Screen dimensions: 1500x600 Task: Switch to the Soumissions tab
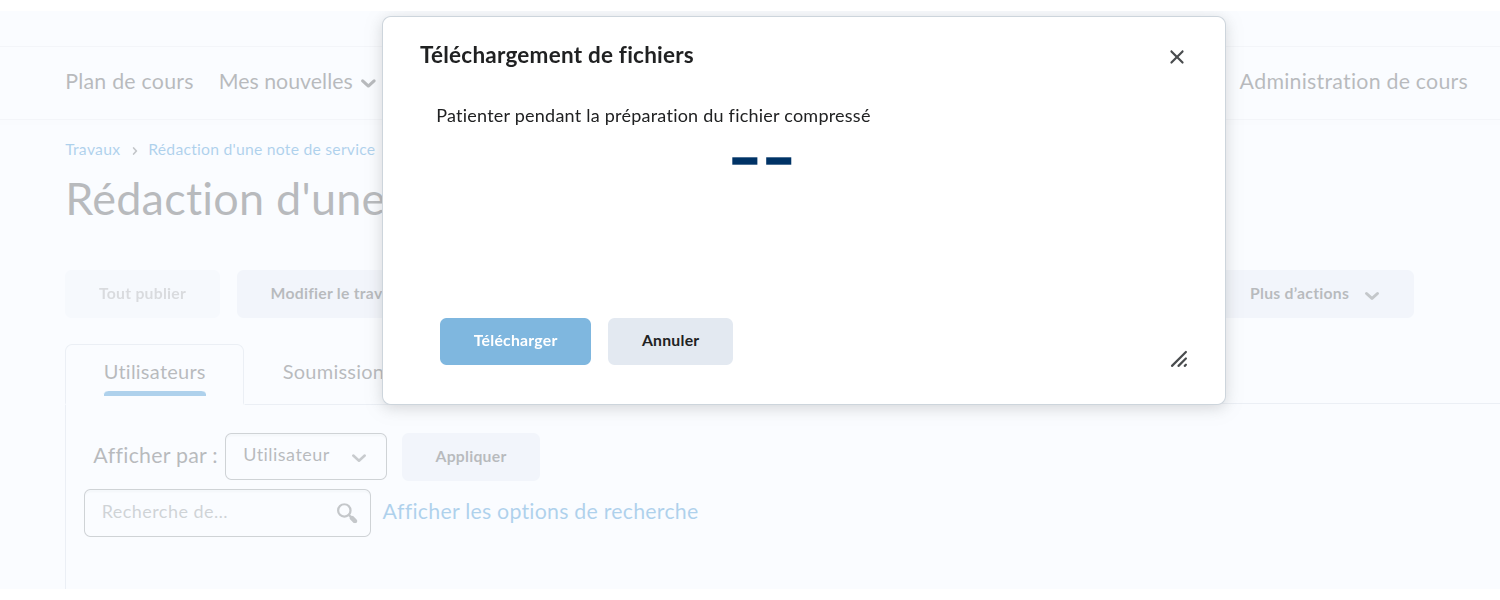pos(332,373)
